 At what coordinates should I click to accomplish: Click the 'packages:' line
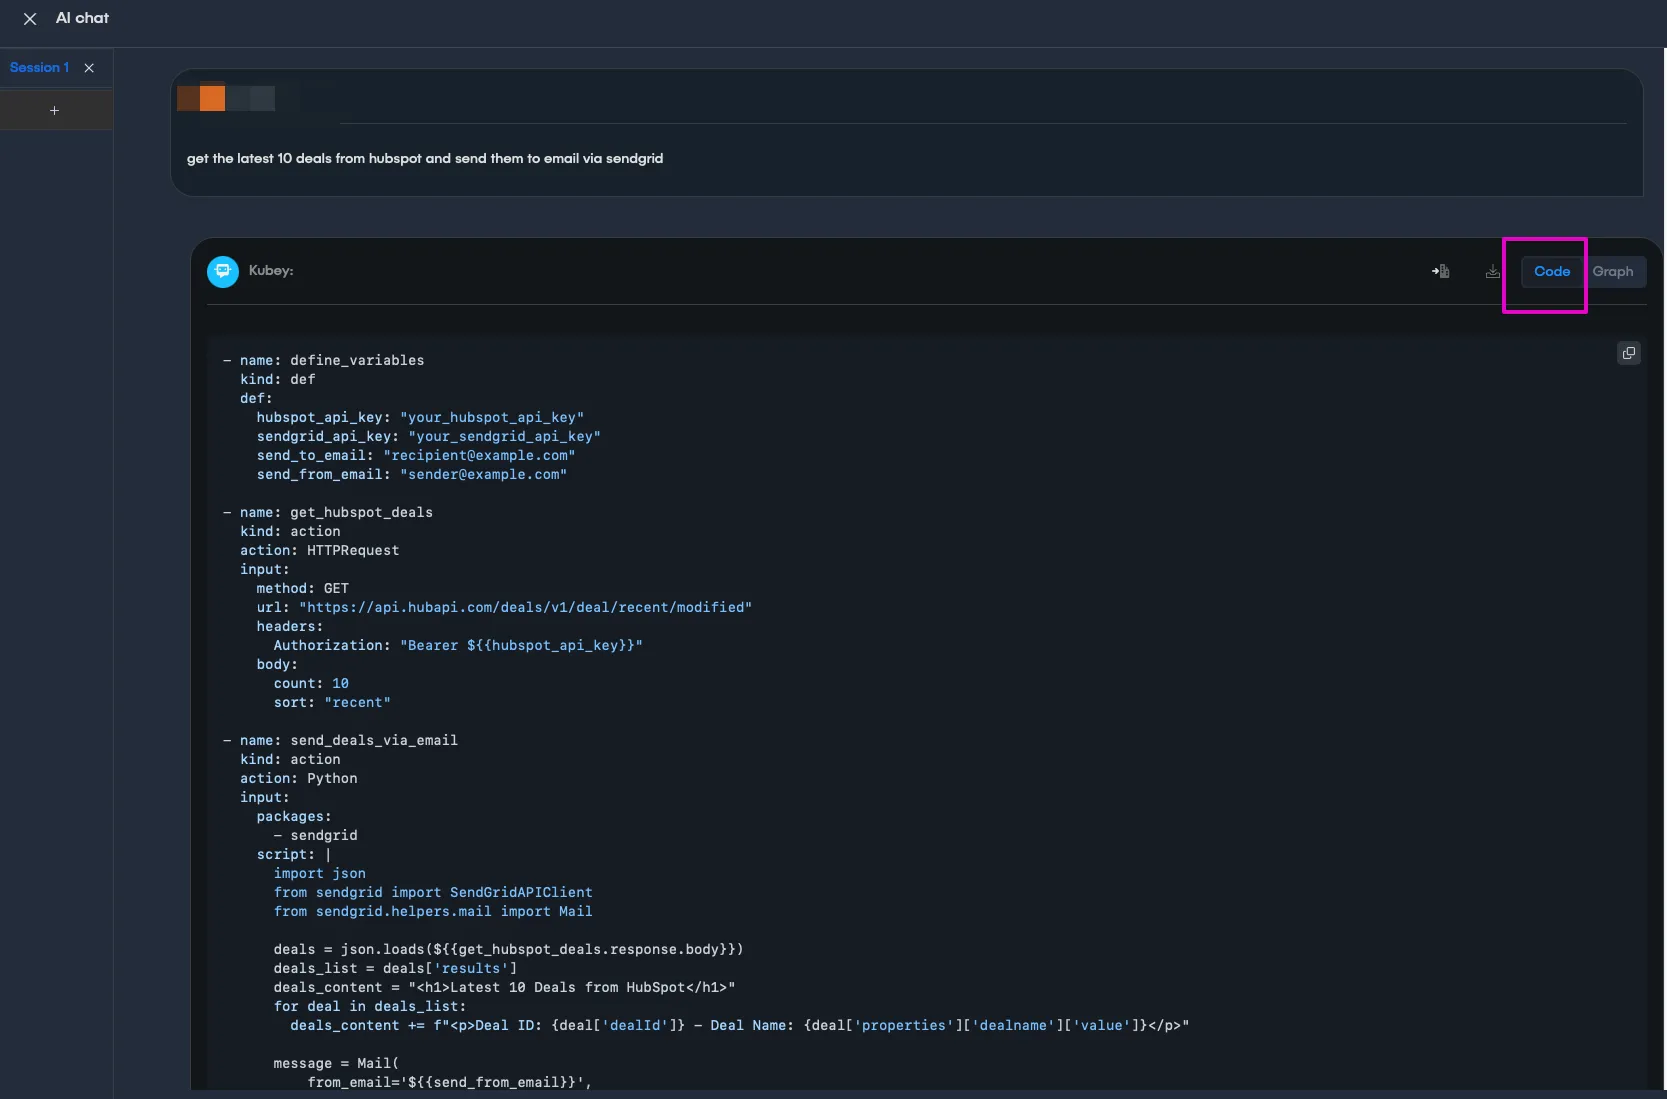[x=294, y=816]
